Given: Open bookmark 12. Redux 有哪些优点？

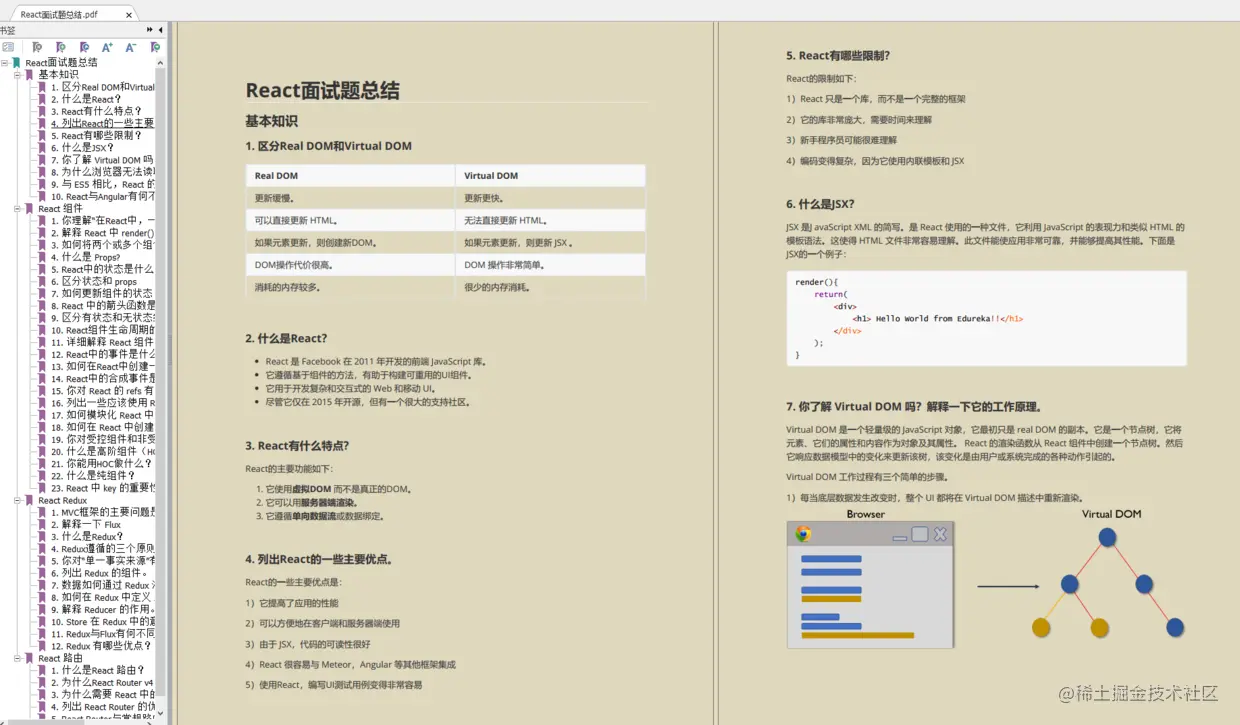Looking at the screenshot, I should tap(103, 646).
